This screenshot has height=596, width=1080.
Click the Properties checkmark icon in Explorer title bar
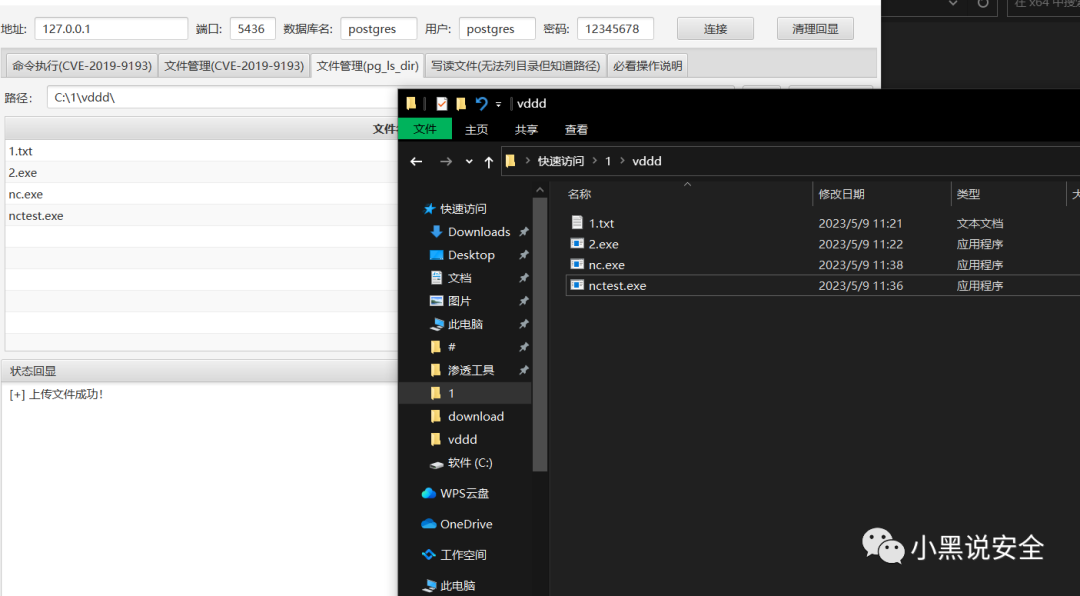(x=442, y=103)
